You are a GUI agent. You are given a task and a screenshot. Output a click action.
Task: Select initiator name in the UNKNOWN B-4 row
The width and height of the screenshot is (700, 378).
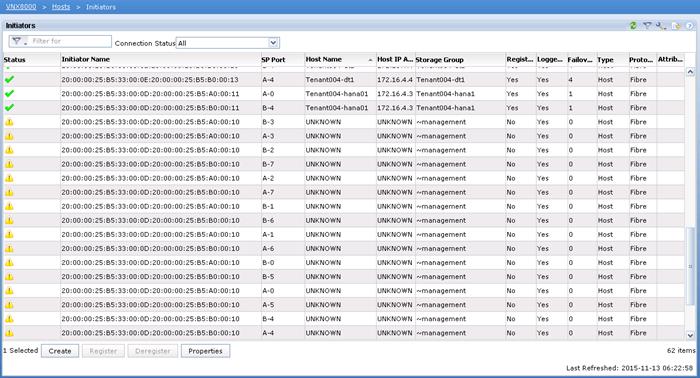(x=150, y=319)
